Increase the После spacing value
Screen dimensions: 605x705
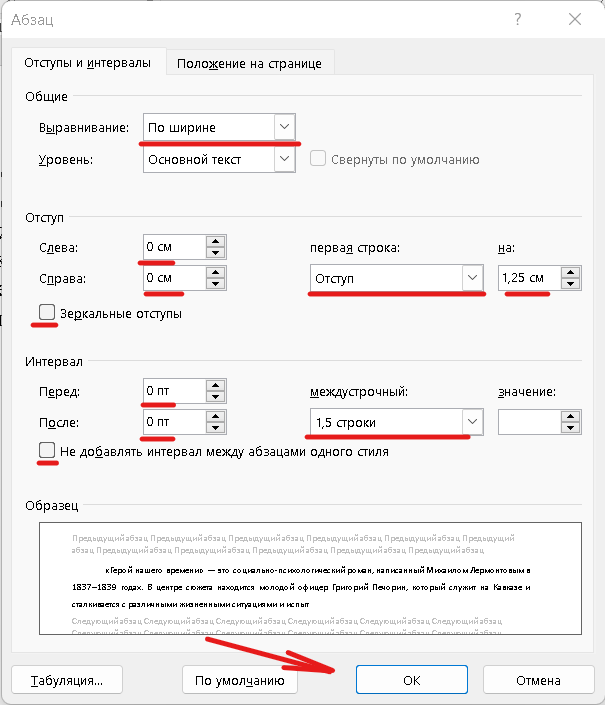pos(216,416)
